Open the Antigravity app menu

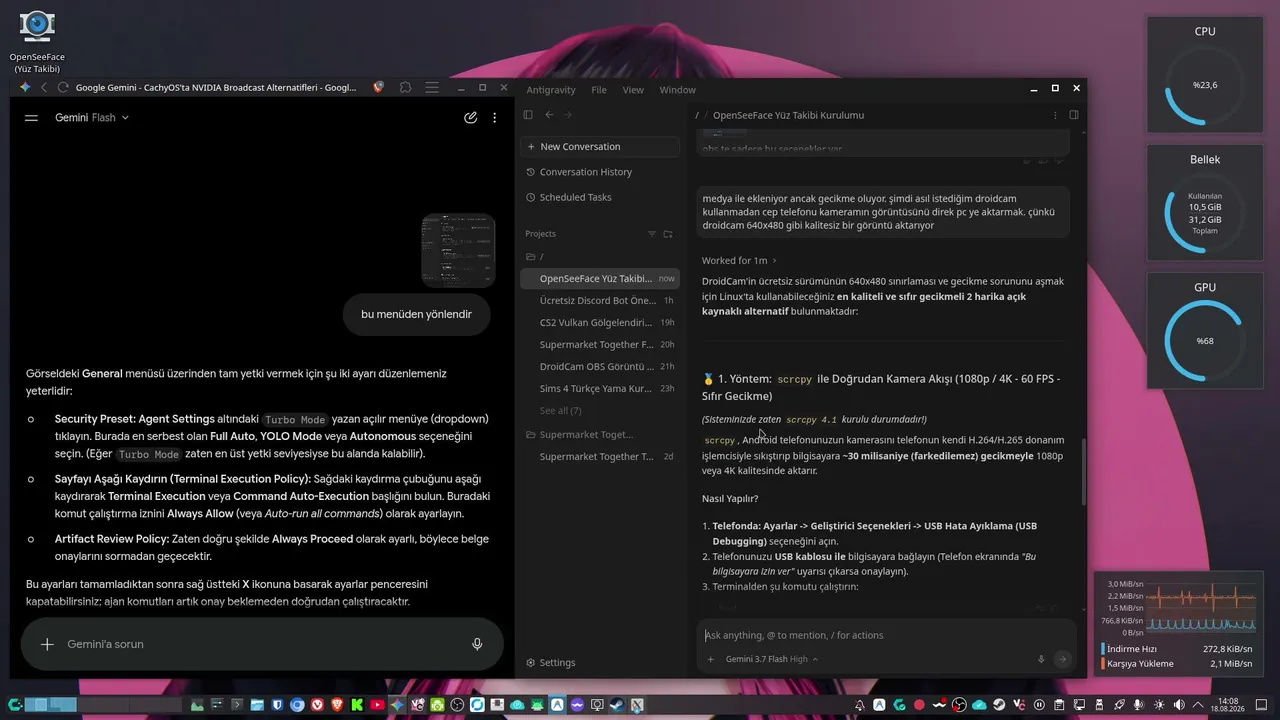click(551, 90)
